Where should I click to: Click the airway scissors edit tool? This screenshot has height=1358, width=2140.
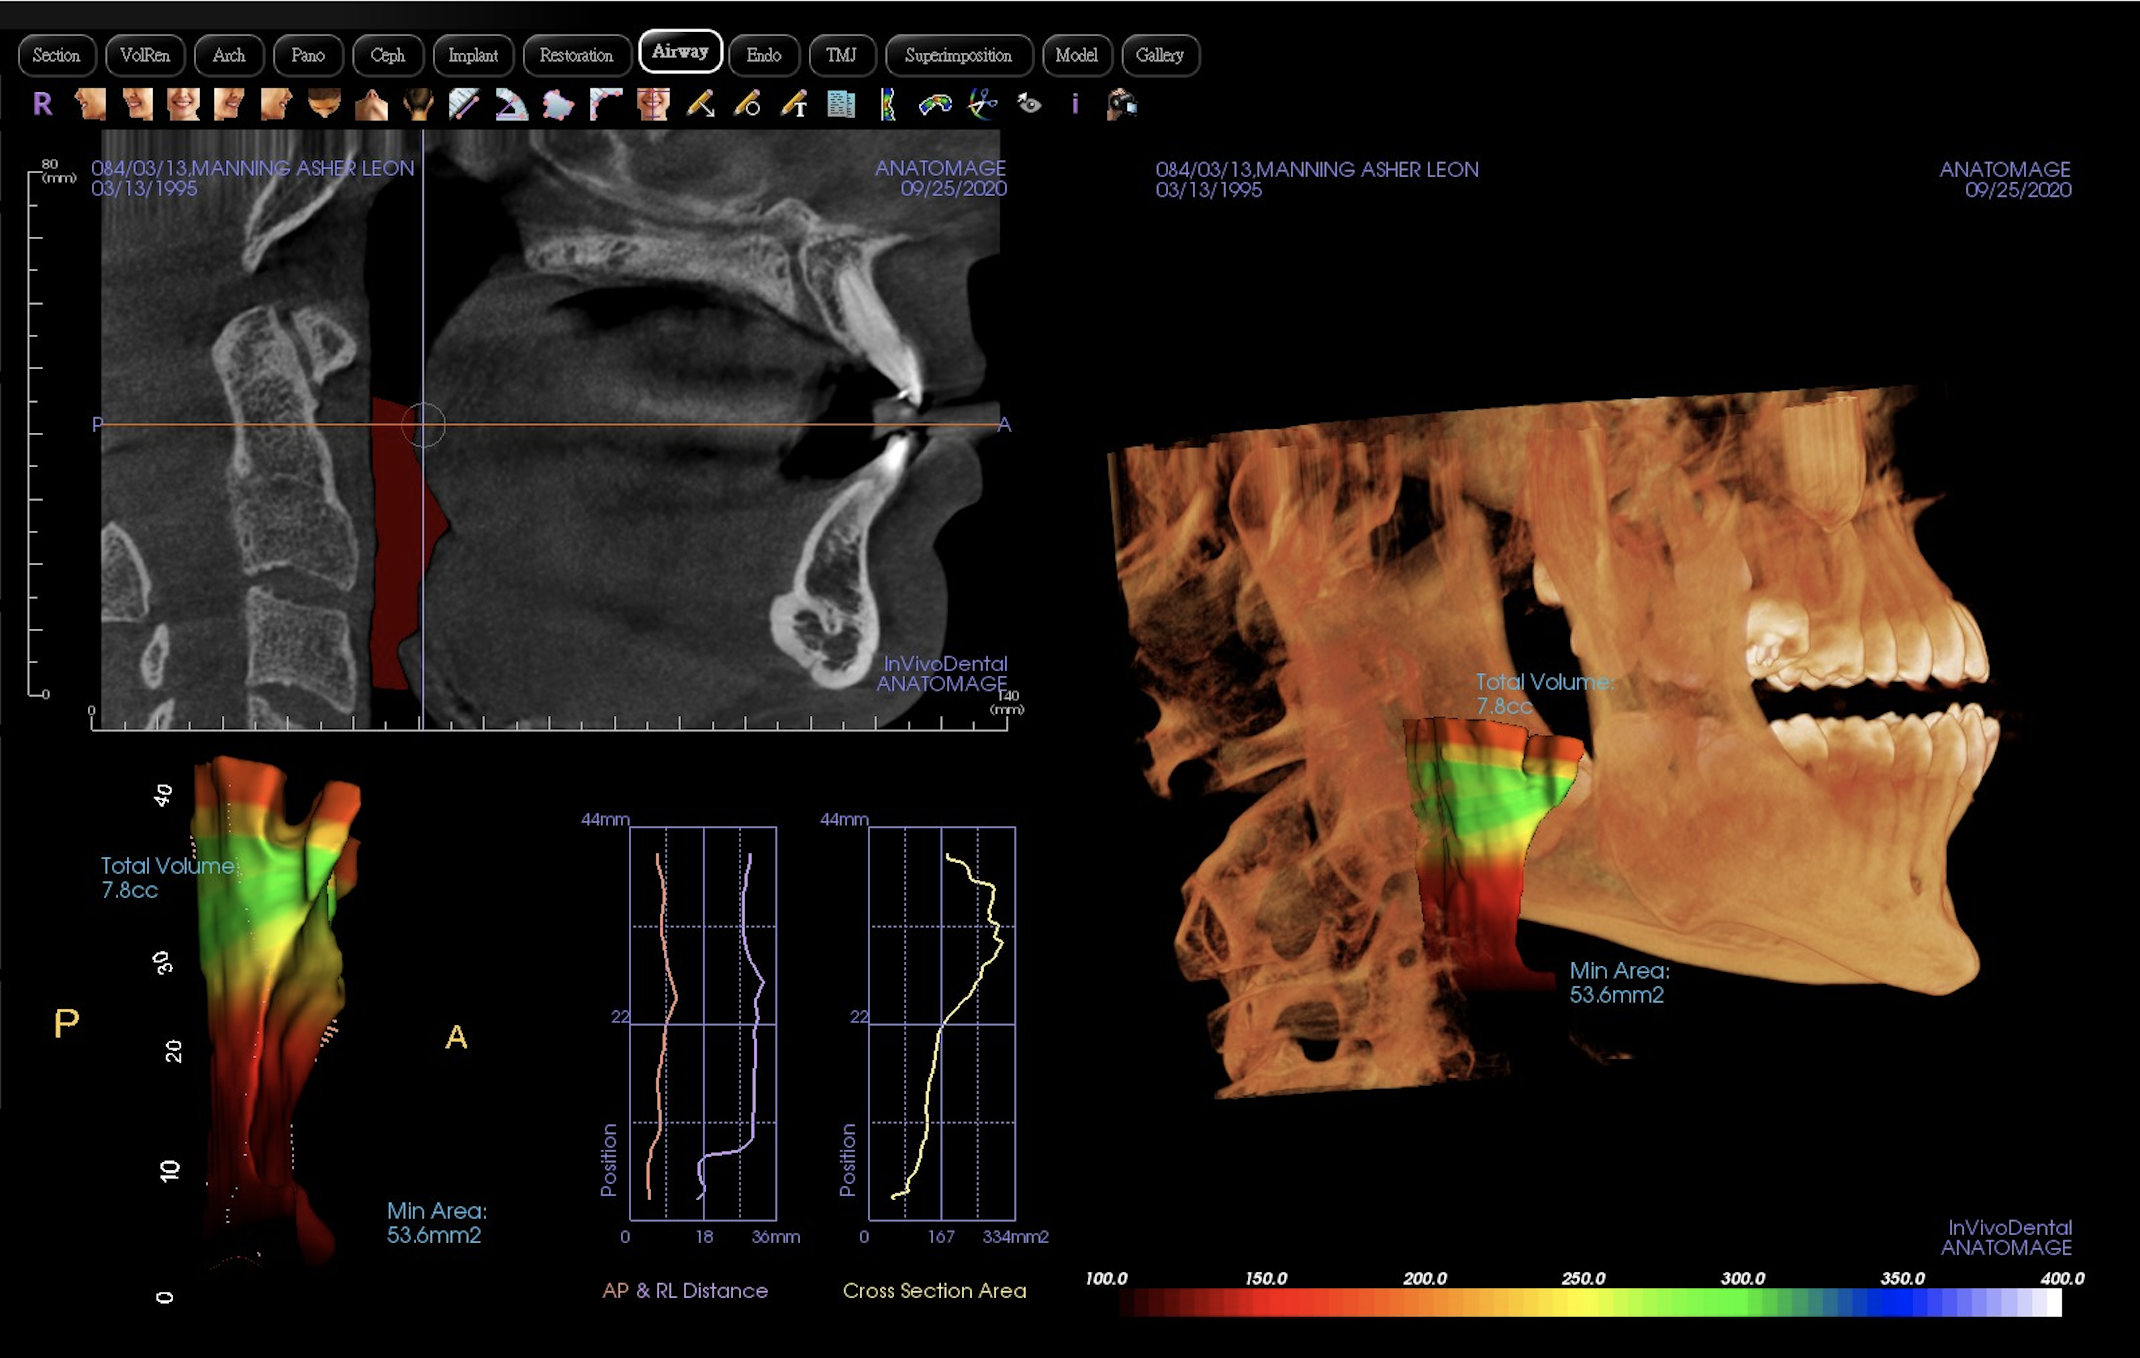[983, 104]
